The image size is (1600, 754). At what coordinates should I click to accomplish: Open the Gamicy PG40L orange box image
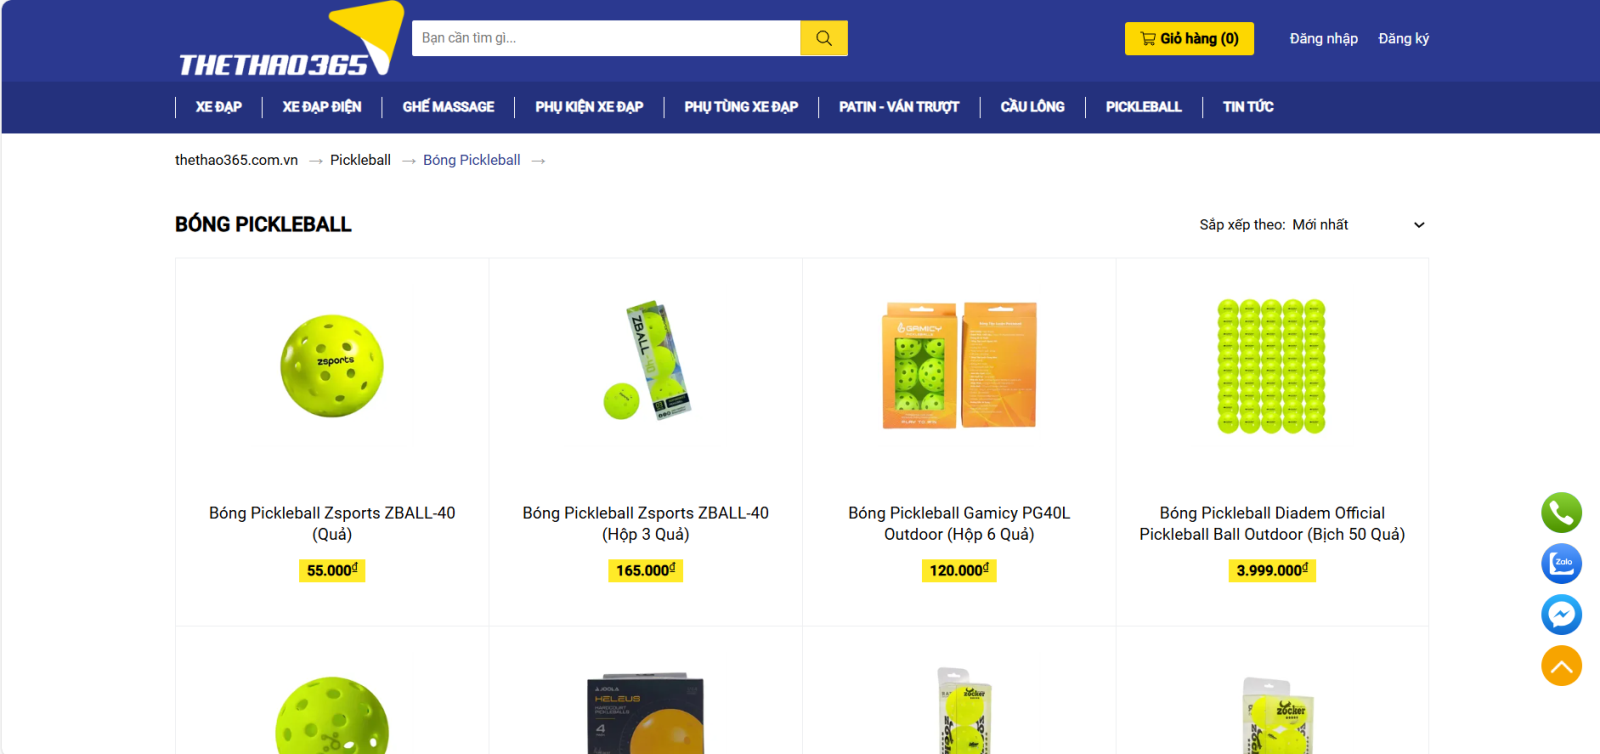tap(959, 366)
